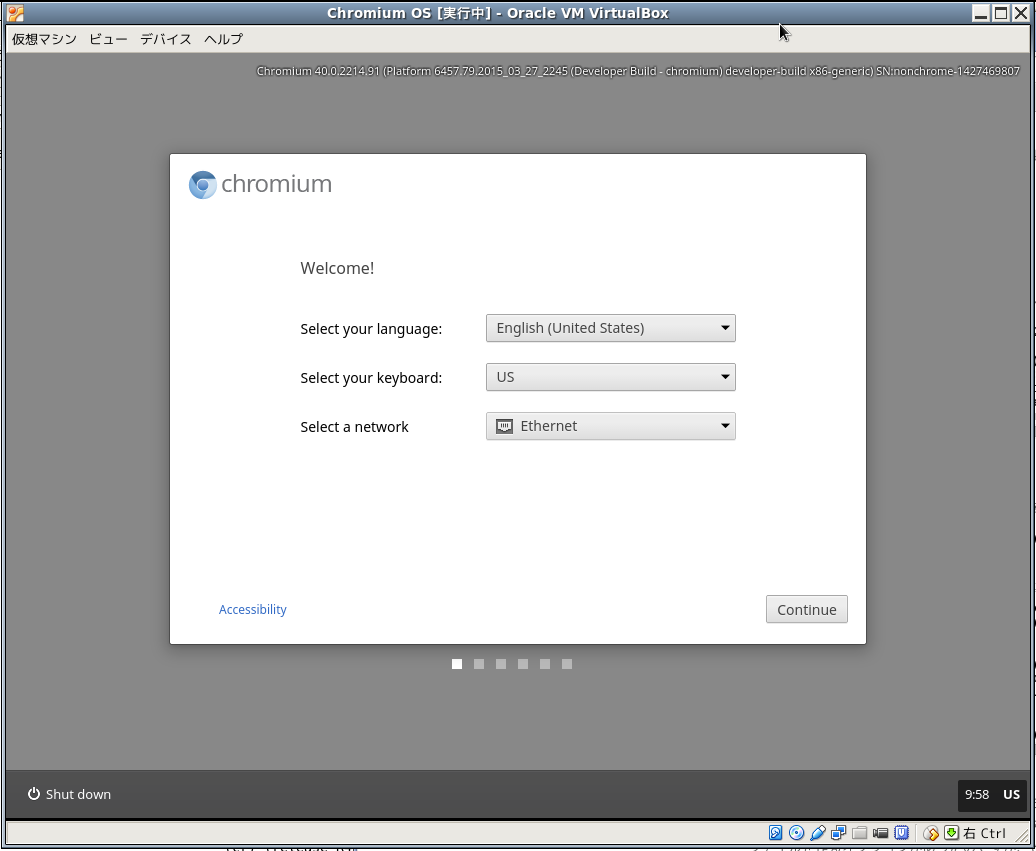This screenshot has width=1036, height=851.
Task: Open the ヘルプ menu
Action: [223, 39]
